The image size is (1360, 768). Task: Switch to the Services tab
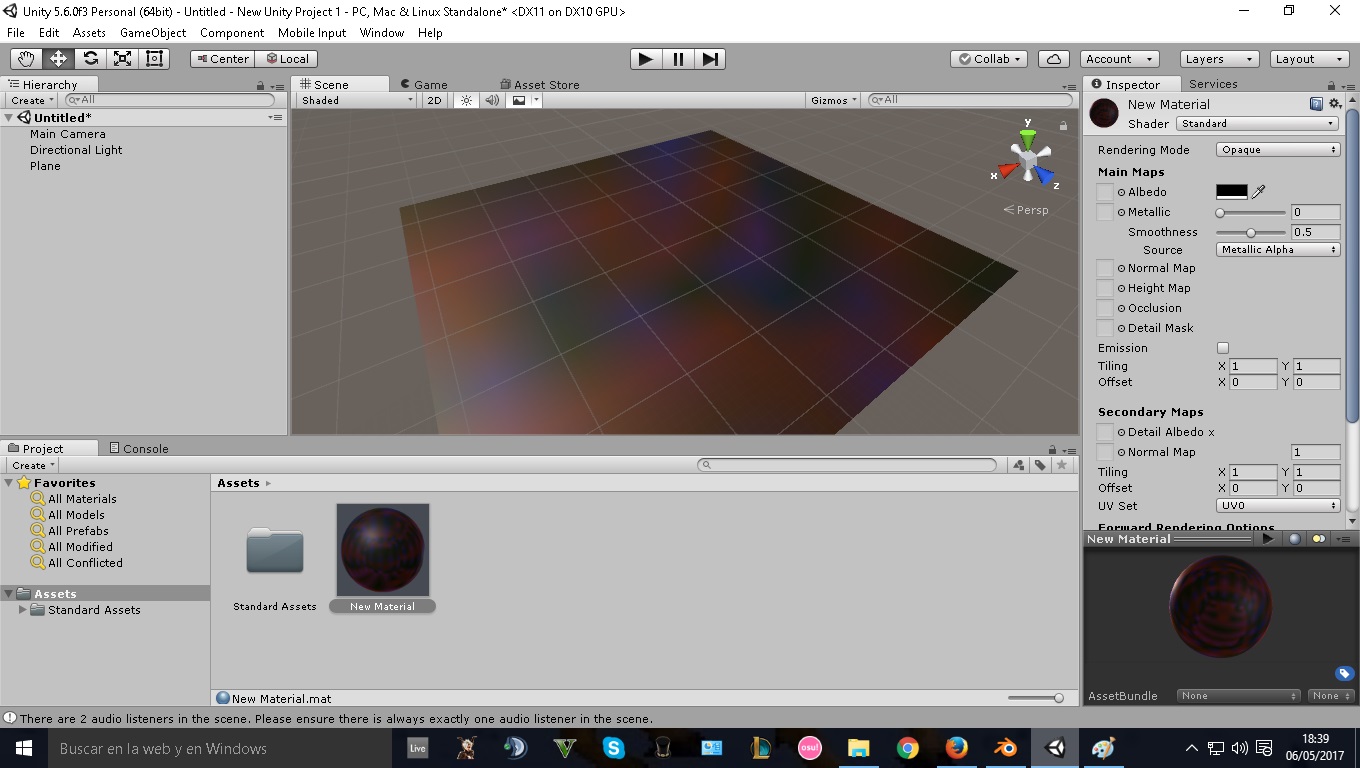tap(1213, 84)
